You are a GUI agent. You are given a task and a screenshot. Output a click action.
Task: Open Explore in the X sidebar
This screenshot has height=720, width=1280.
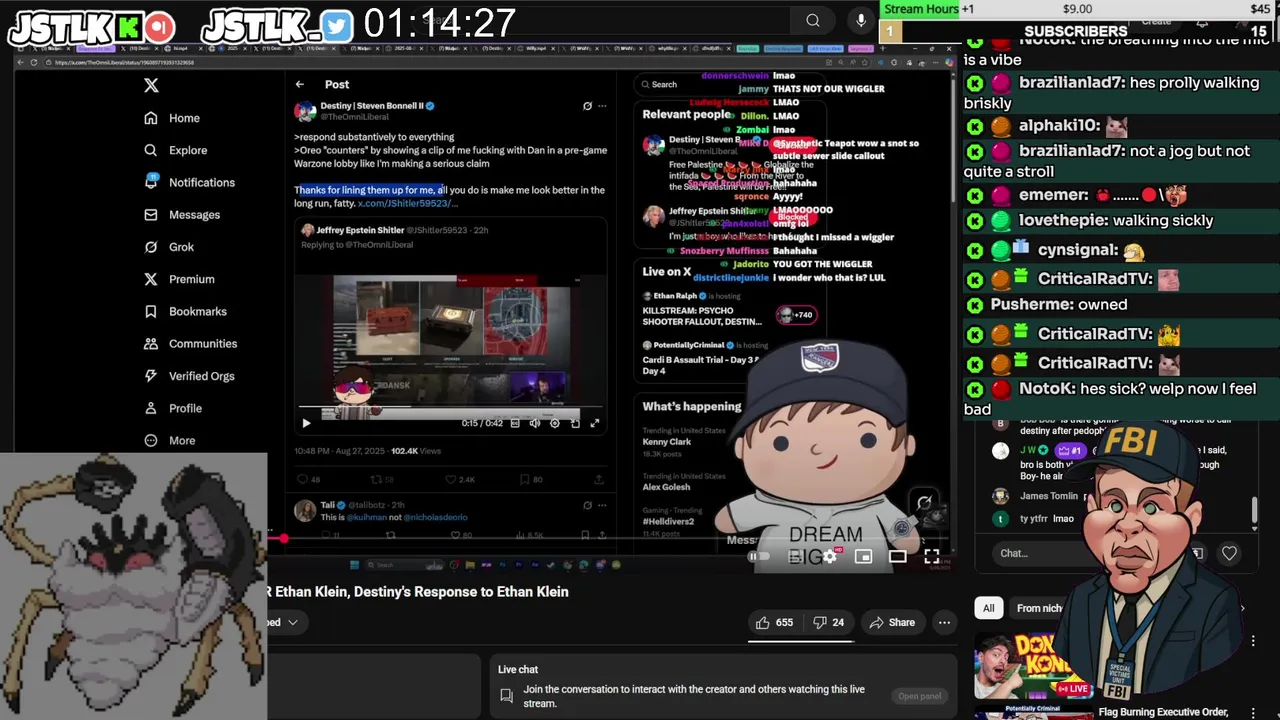pos(175,150)
